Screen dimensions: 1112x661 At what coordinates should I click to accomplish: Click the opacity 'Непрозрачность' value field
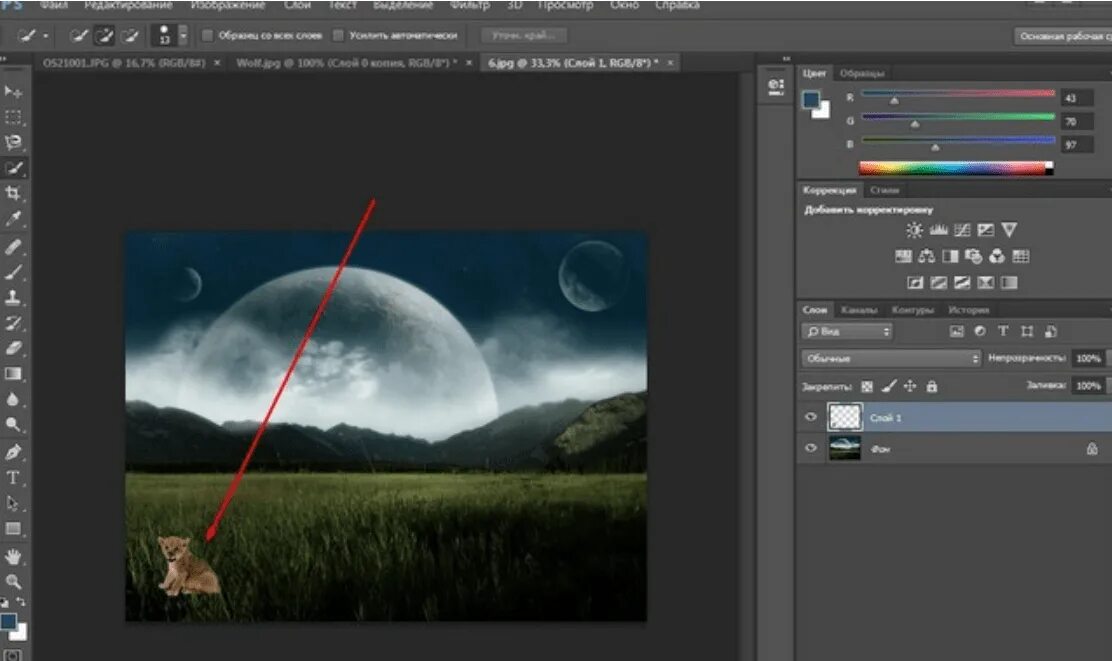1088,358
